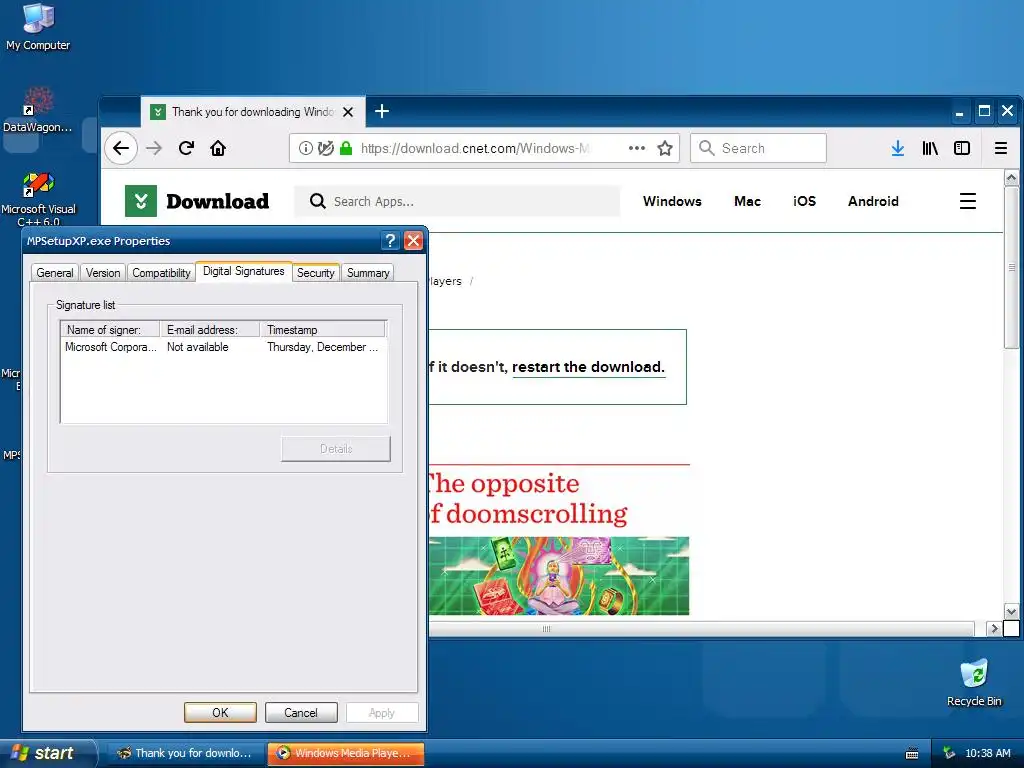Click the 'Name of signer:' column header

pyautogui.click(x=110, y=329)
